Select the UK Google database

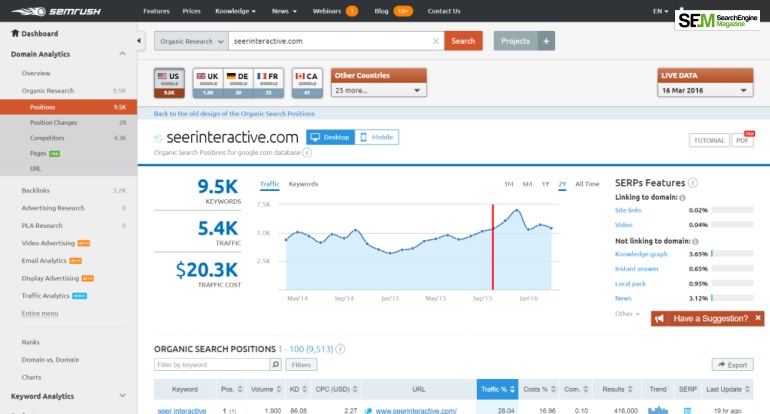pos(208,83)
